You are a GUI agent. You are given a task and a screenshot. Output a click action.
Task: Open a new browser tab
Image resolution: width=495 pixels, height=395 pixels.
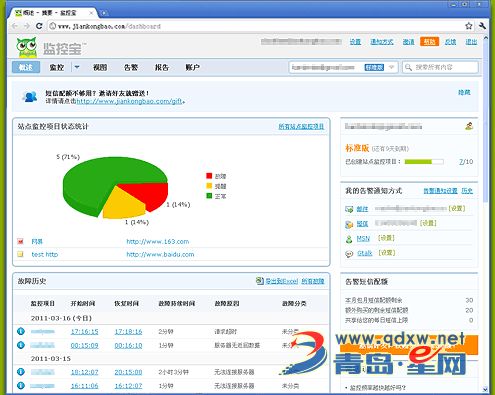[x=104, y=13]
